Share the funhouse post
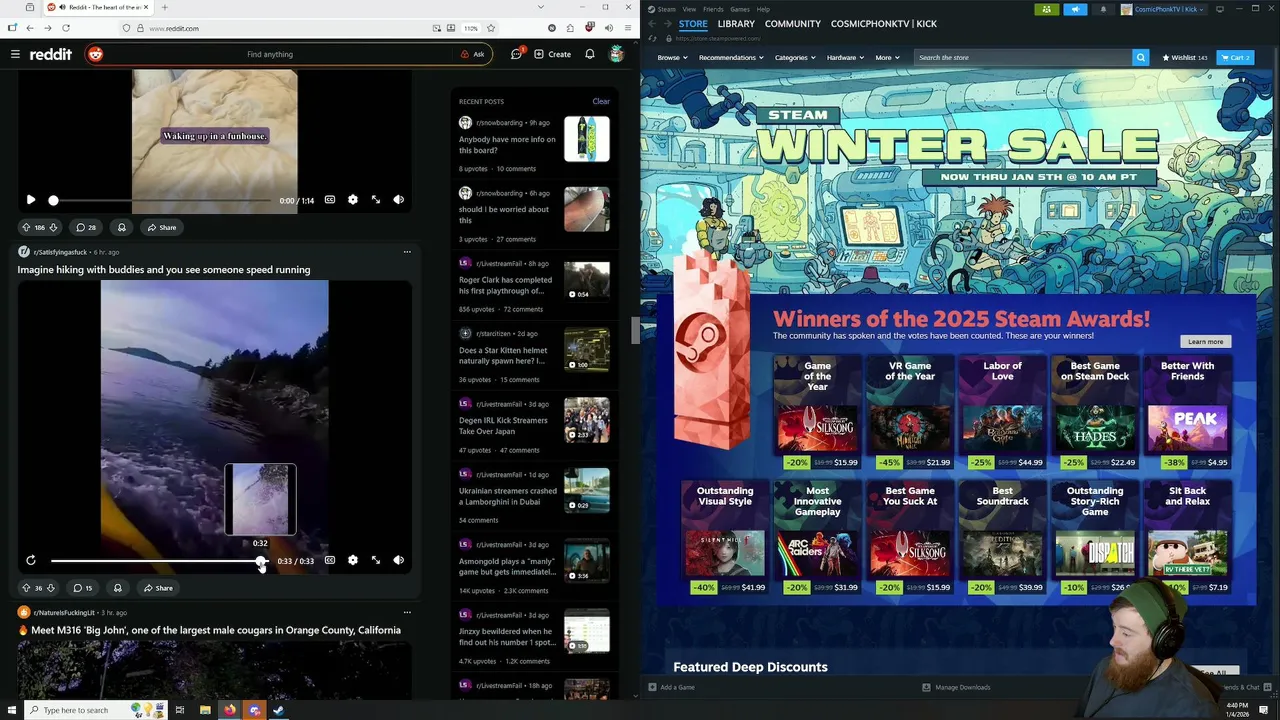Viewport: 1280px width, 720px height. point(161,227)
